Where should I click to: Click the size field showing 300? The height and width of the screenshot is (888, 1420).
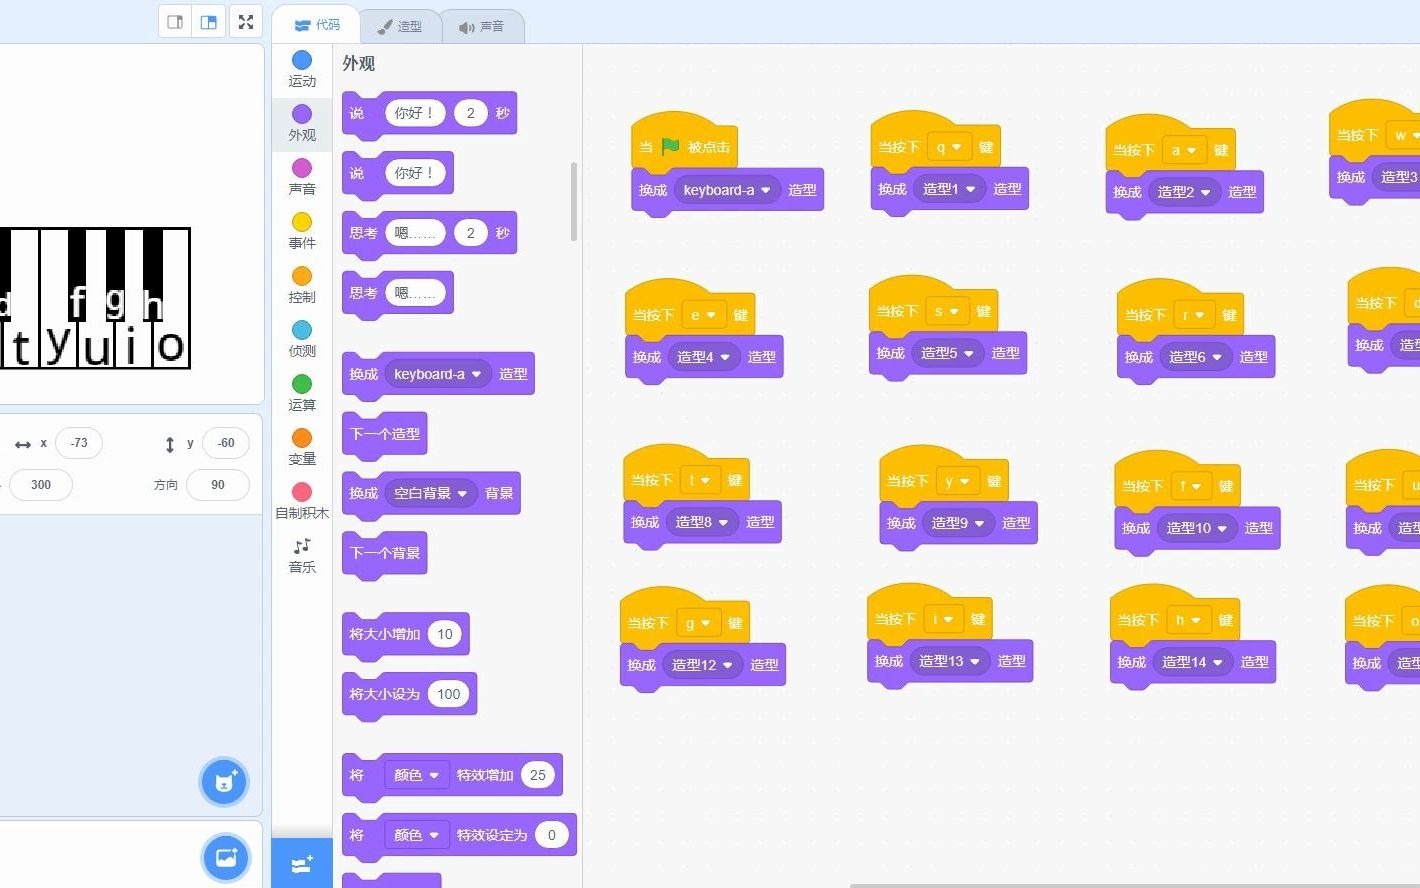(41, 485)
